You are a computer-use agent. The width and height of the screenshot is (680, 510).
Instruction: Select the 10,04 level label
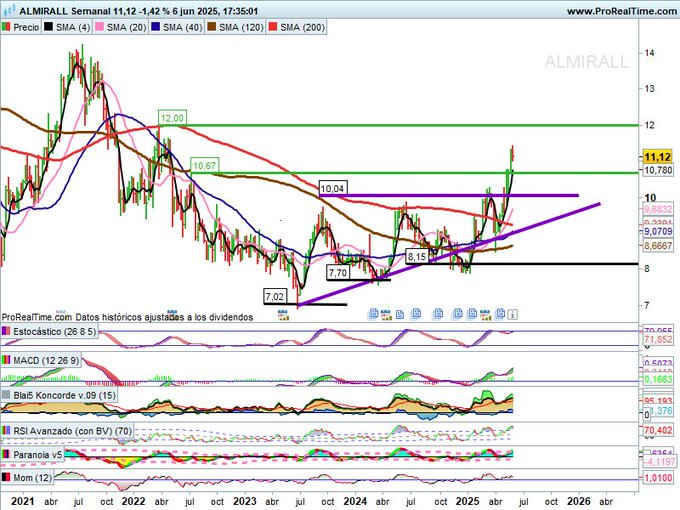[x=332, y=189]
